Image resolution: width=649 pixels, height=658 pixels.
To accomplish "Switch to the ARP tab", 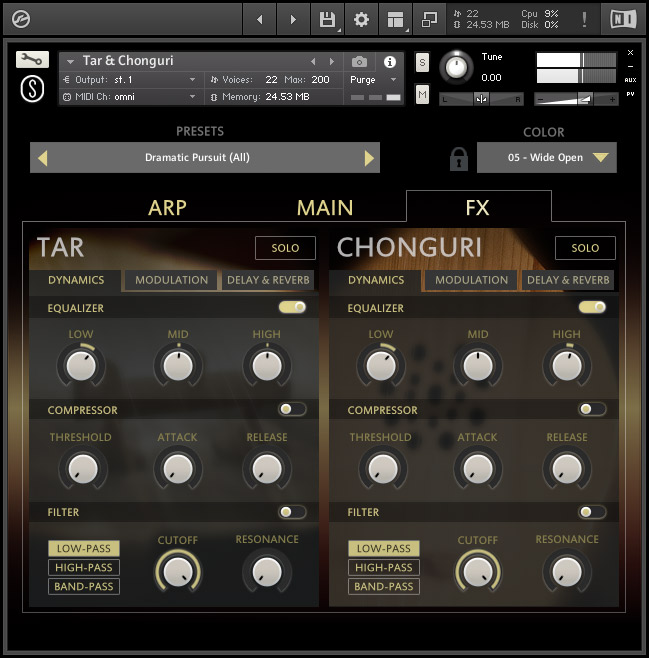I will point(167,208).
